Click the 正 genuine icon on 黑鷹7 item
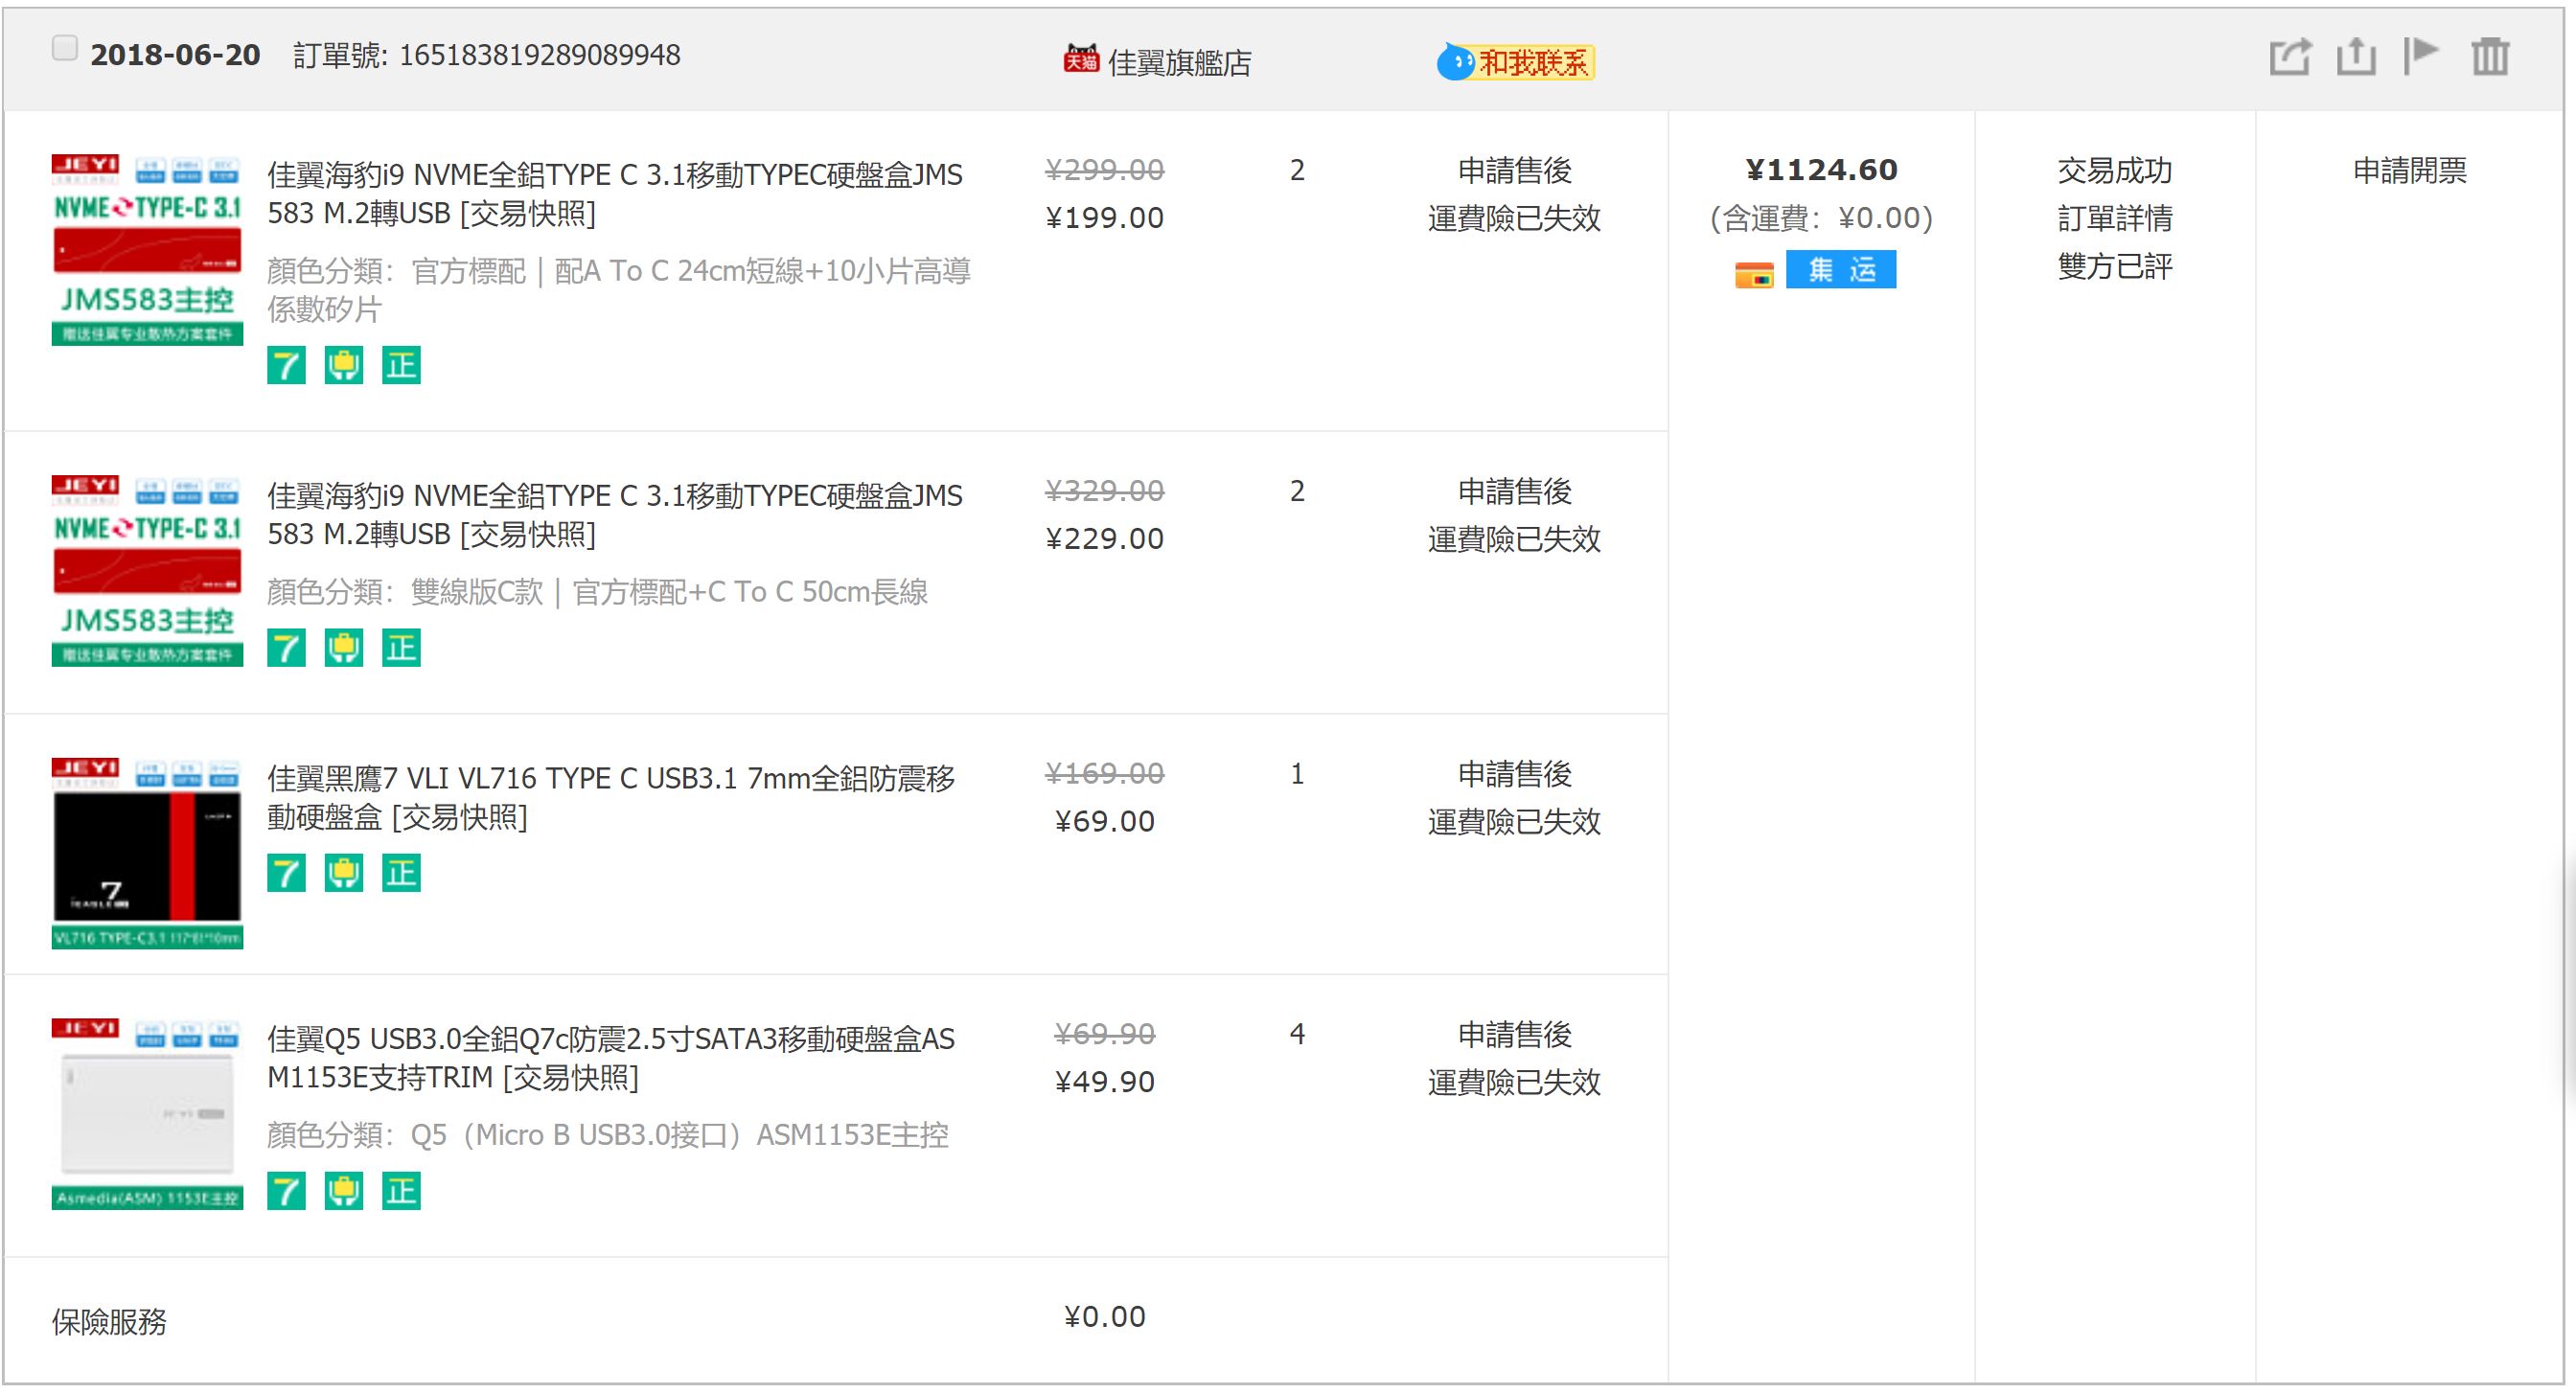The height and width of the screenshot is (1393, 2576). (401, 873)
